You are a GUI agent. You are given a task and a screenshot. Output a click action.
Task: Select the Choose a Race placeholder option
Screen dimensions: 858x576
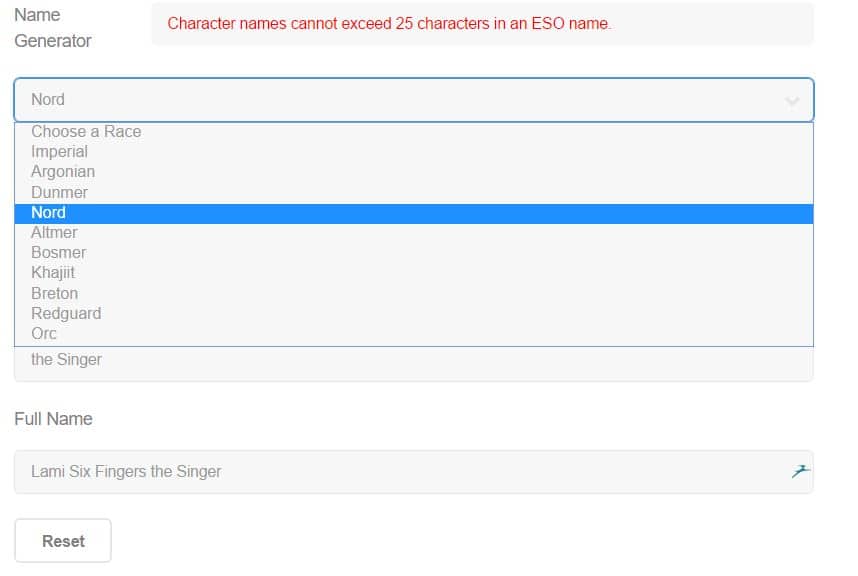point(414,132)
